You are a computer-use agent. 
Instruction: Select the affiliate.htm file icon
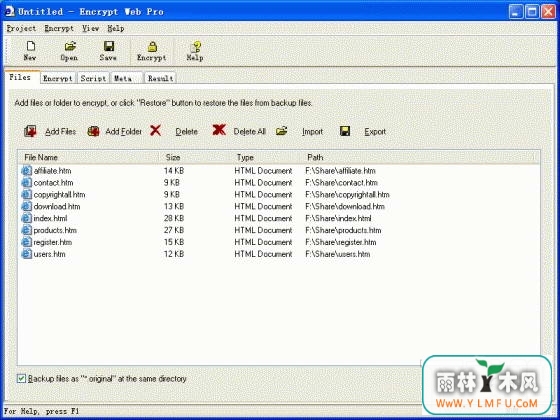[26, 171]
